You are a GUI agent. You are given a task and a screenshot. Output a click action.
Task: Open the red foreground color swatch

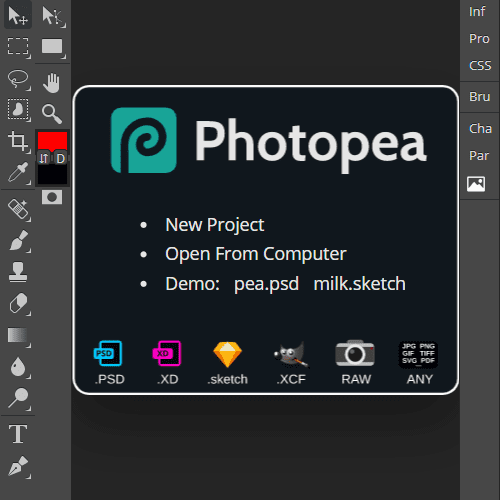pos(52,141)
